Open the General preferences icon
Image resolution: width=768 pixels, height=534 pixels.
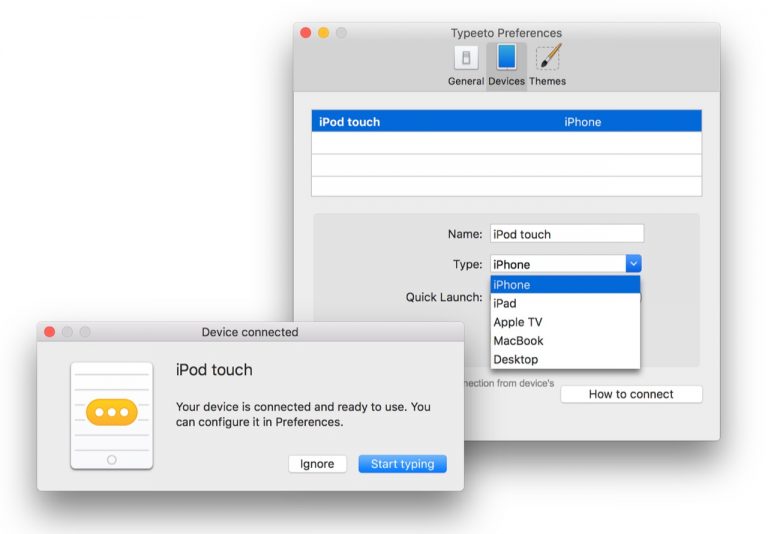pyautogui.click(x=466, y=57)
